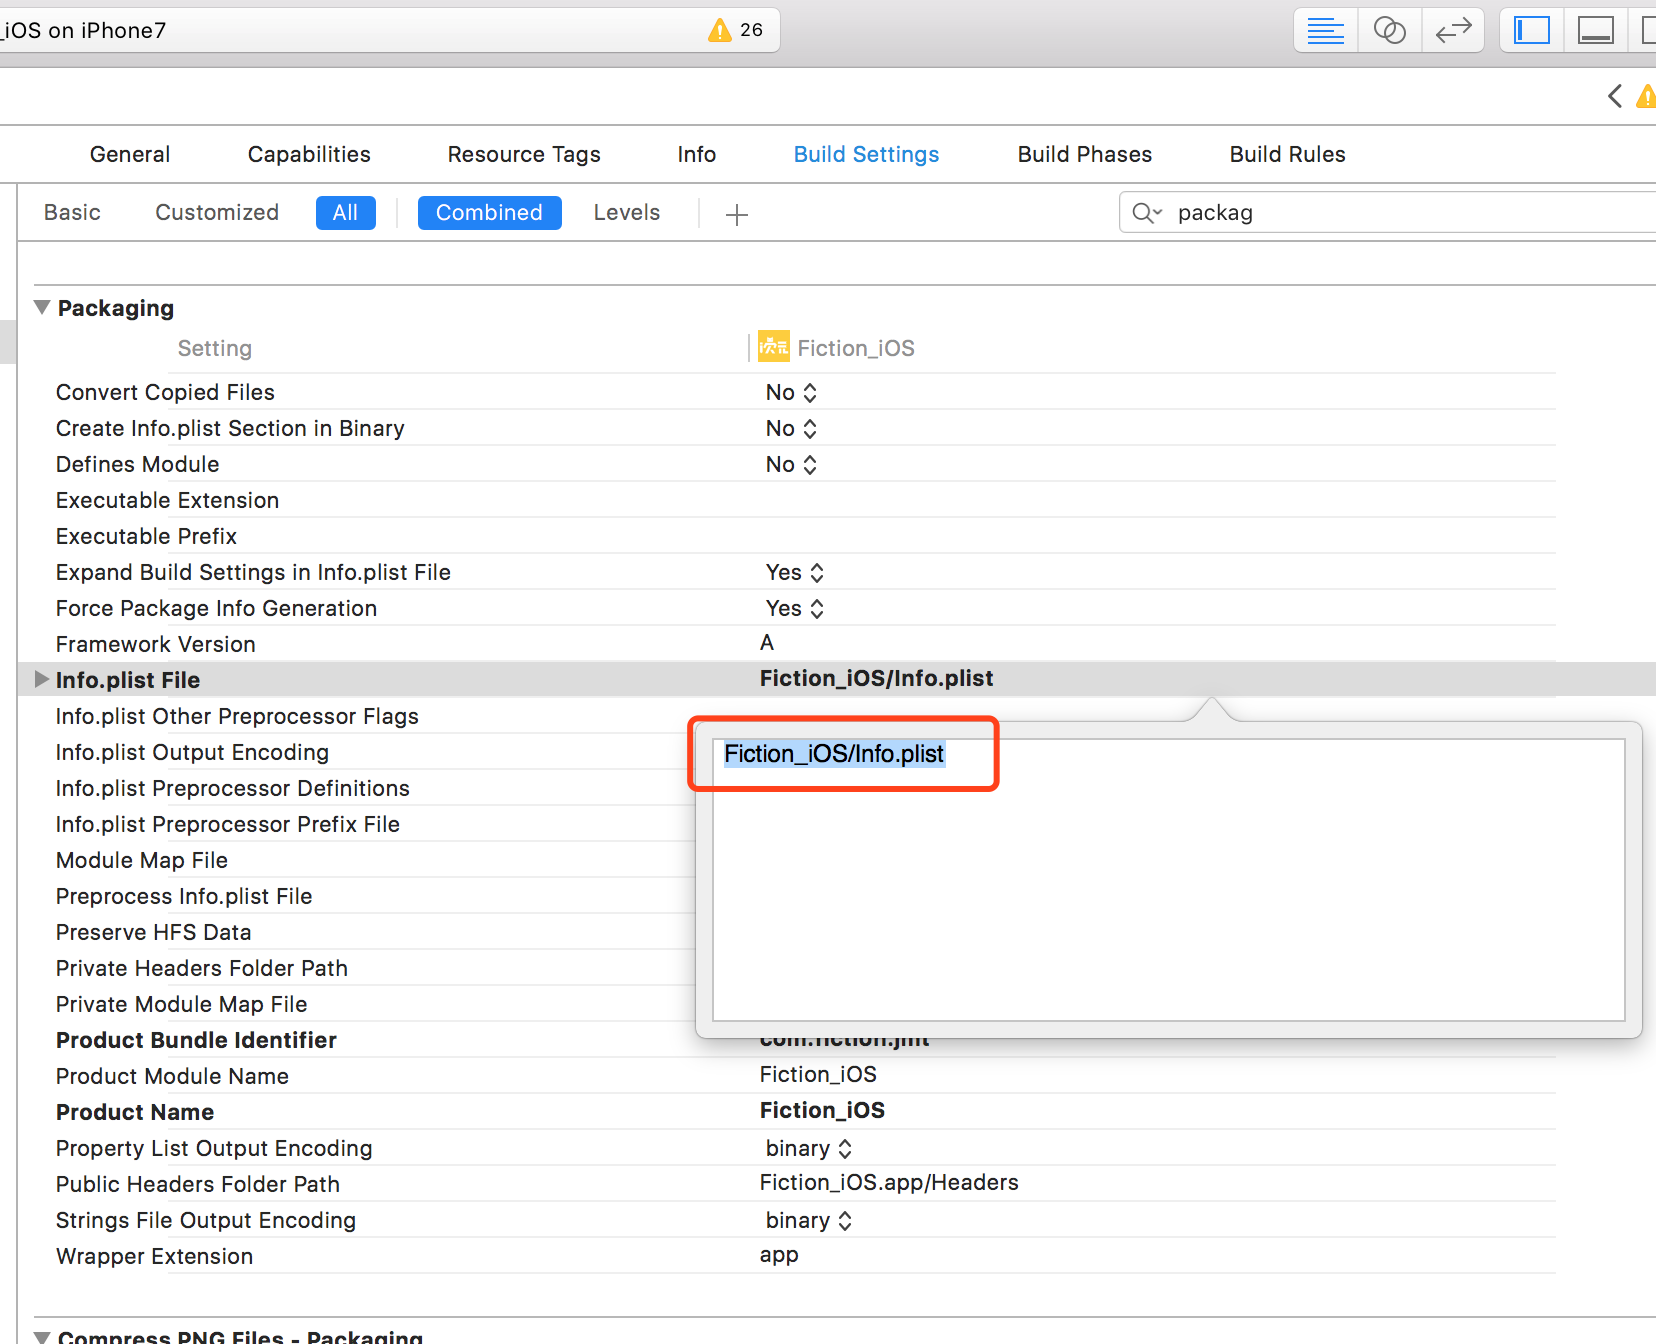The width and height of the screenshot is (1656, 1344).
Task: Collapse Compress PNG Files section
Action: (42, 1336)
